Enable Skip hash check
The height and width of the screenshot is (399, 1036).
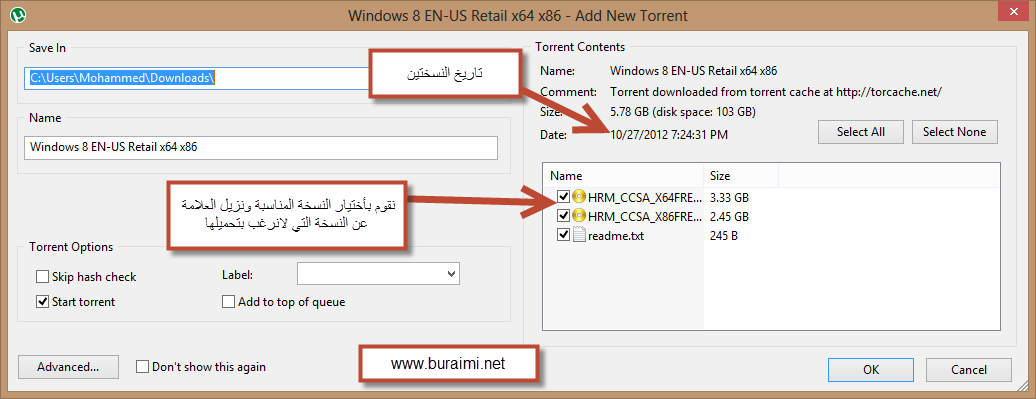click(x=42, y=277)
